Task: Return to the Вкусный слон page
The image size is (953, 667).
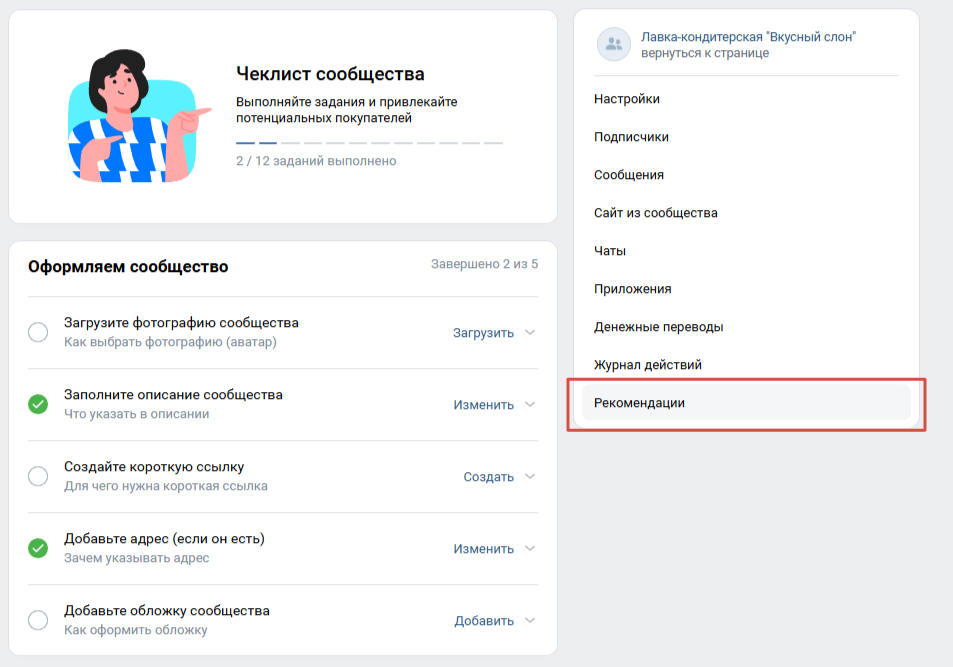Action: point(705,53)
